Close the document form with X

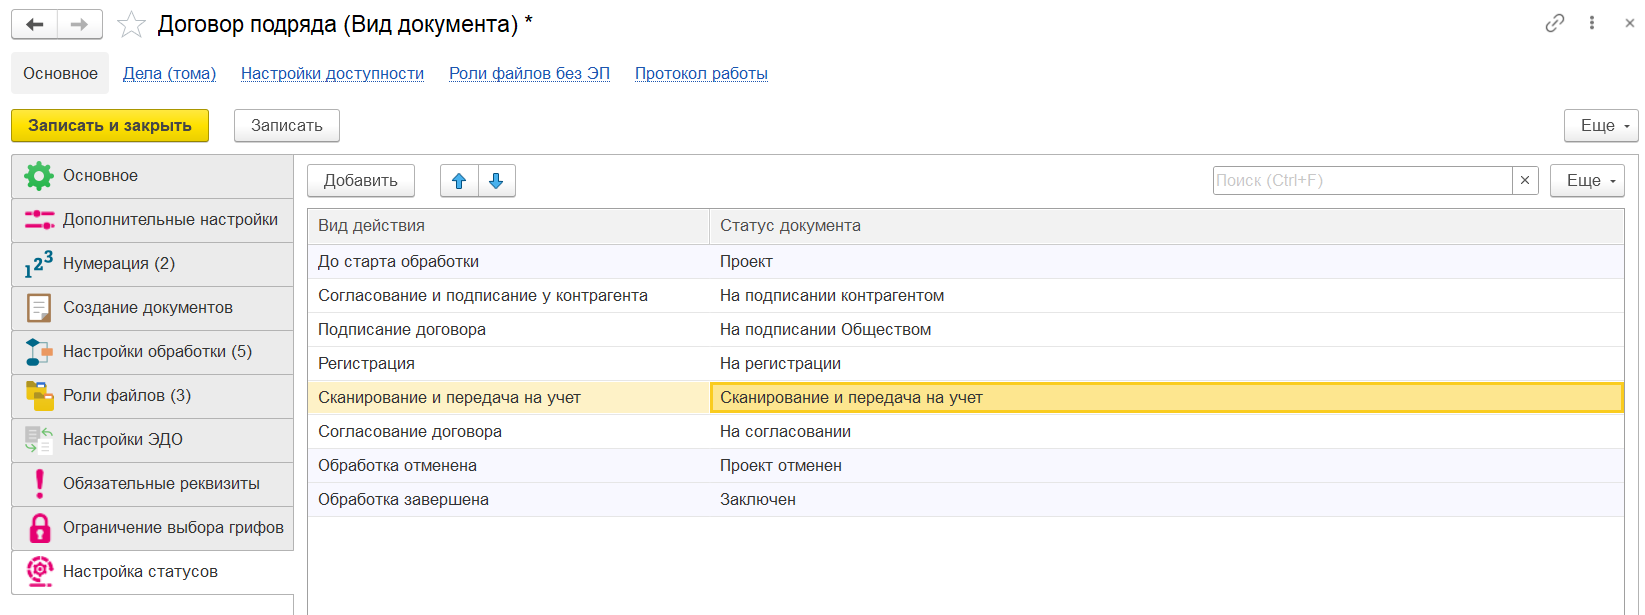(1629, 23)
